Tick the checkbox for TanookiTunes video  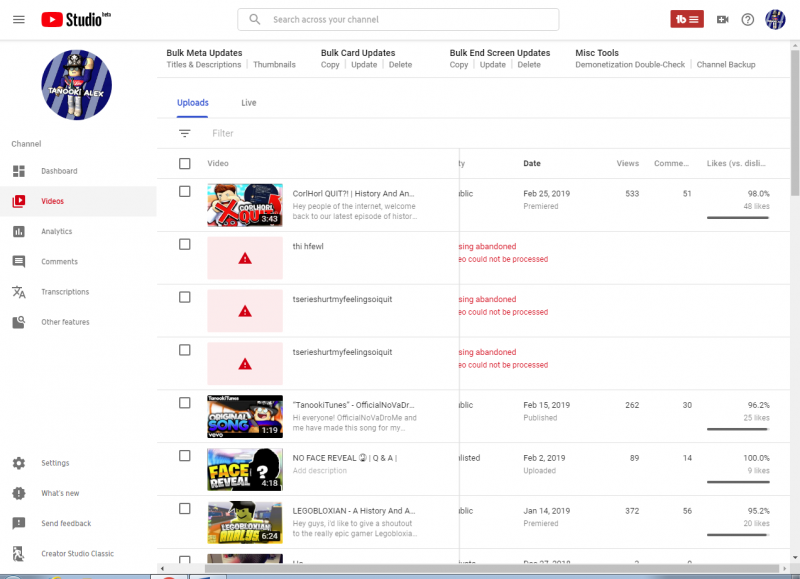pyautogui.click(x=184, y=403)
